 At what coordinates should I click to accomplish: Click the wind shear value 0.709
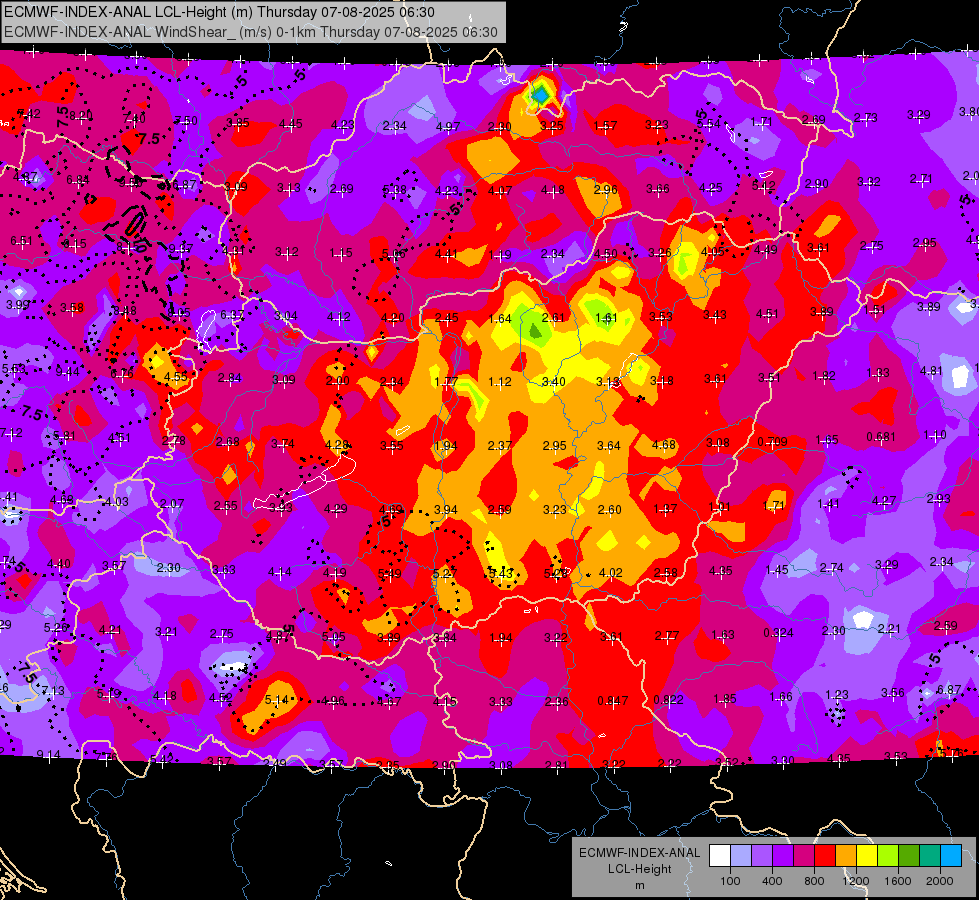coord(772,442)
